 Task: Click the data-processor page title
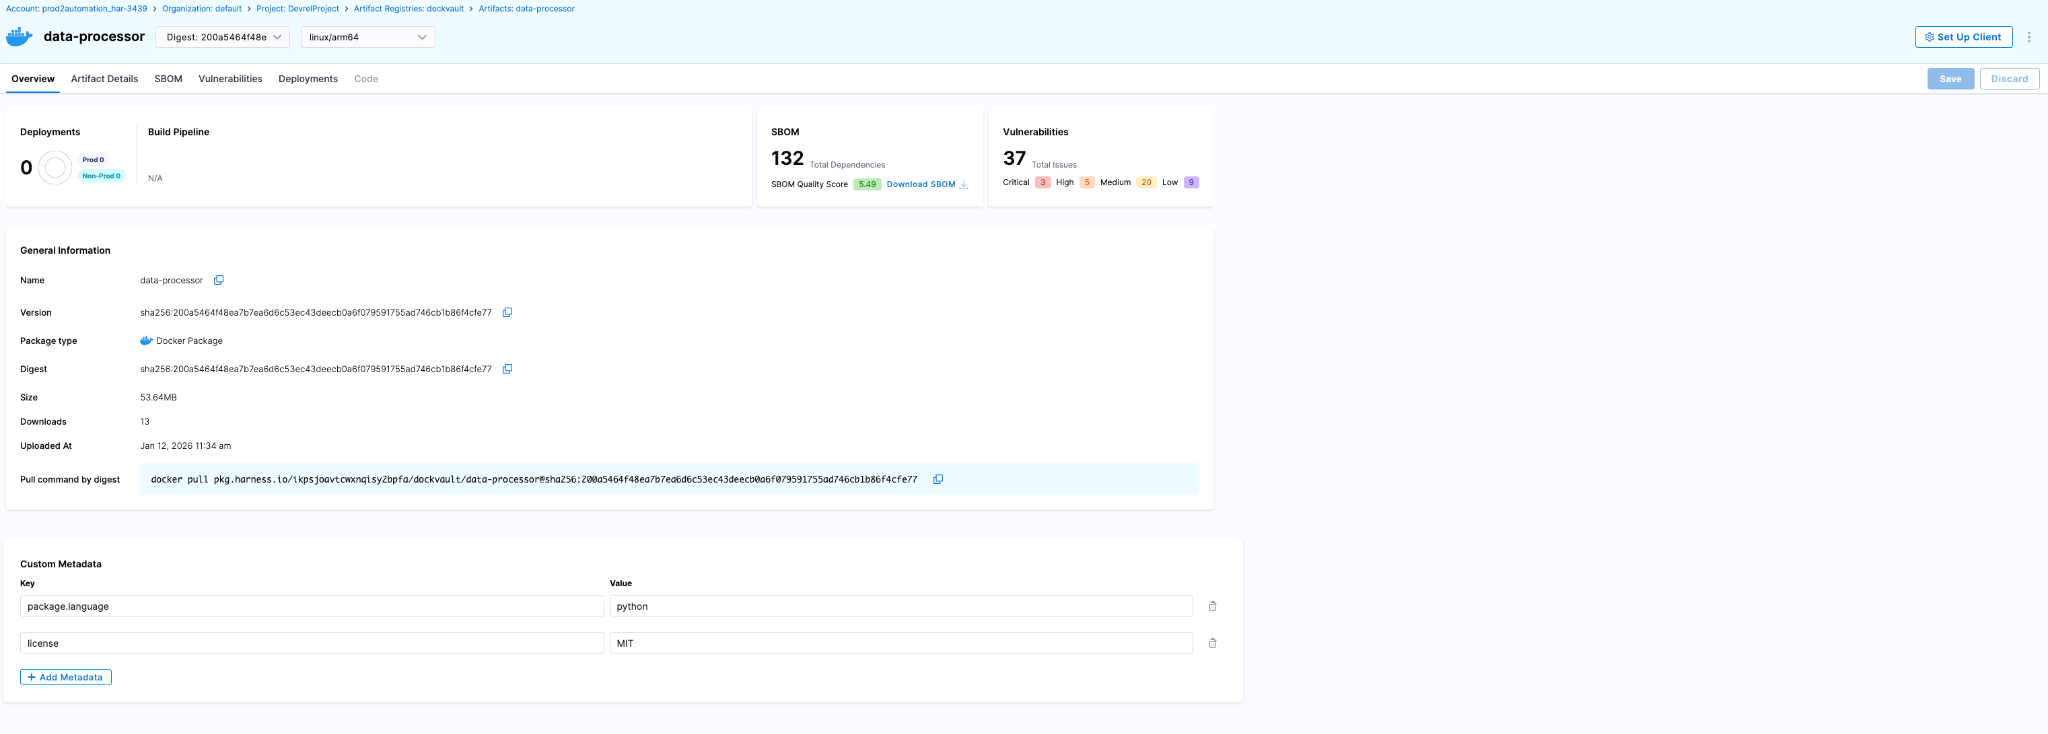pos(94,37)
